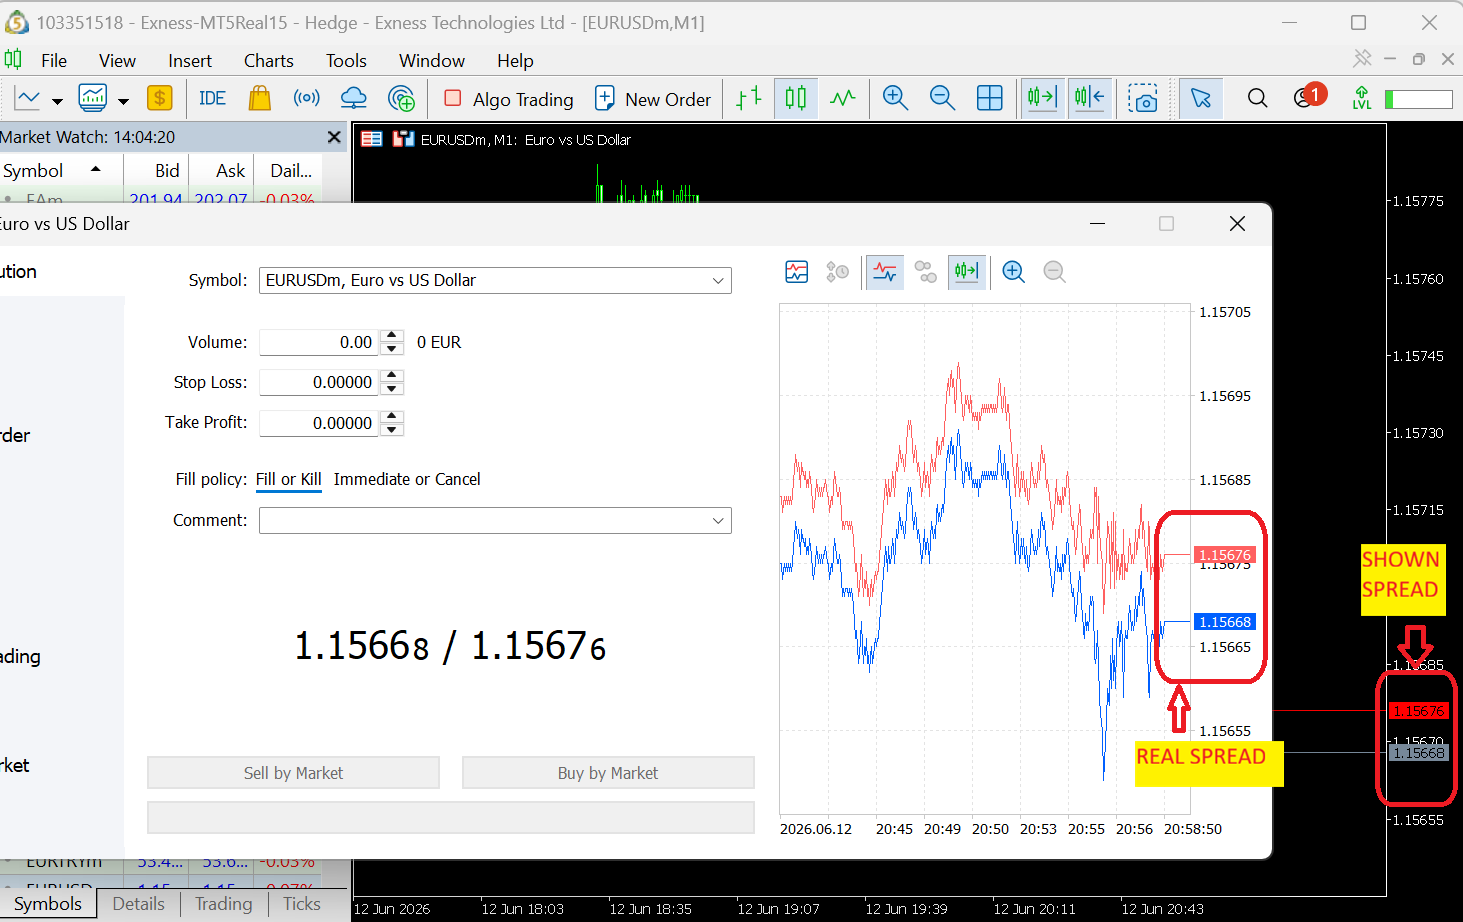1463x922 pixels.
Task: Open the line chart type dropdown arrow
Action: 57,100
